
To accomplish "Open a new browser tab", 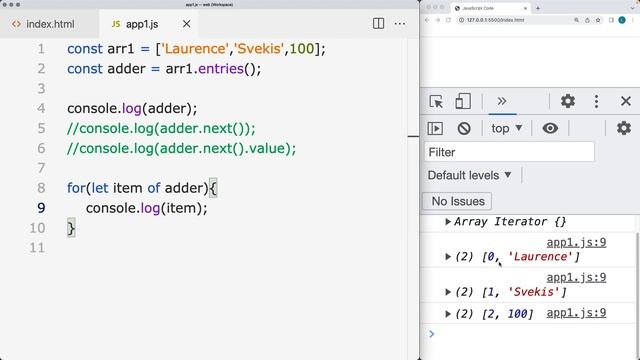I will click(538, 8).
